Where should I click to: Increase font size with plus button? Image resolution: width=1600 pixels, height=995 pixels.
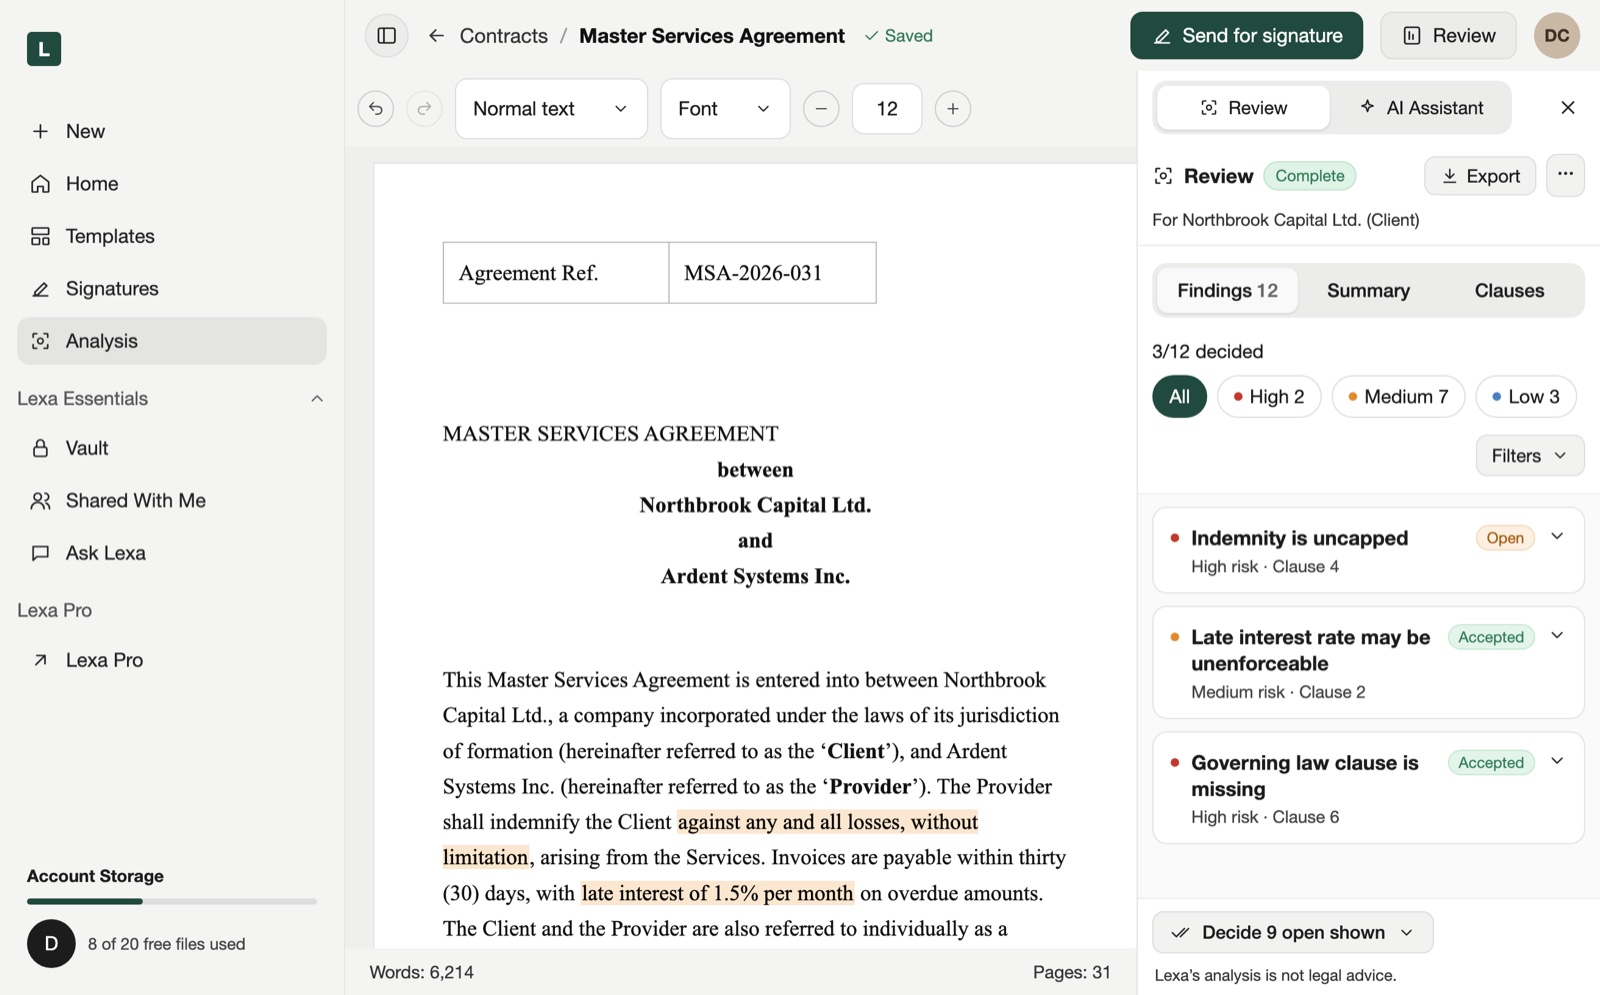pos(953,109)
